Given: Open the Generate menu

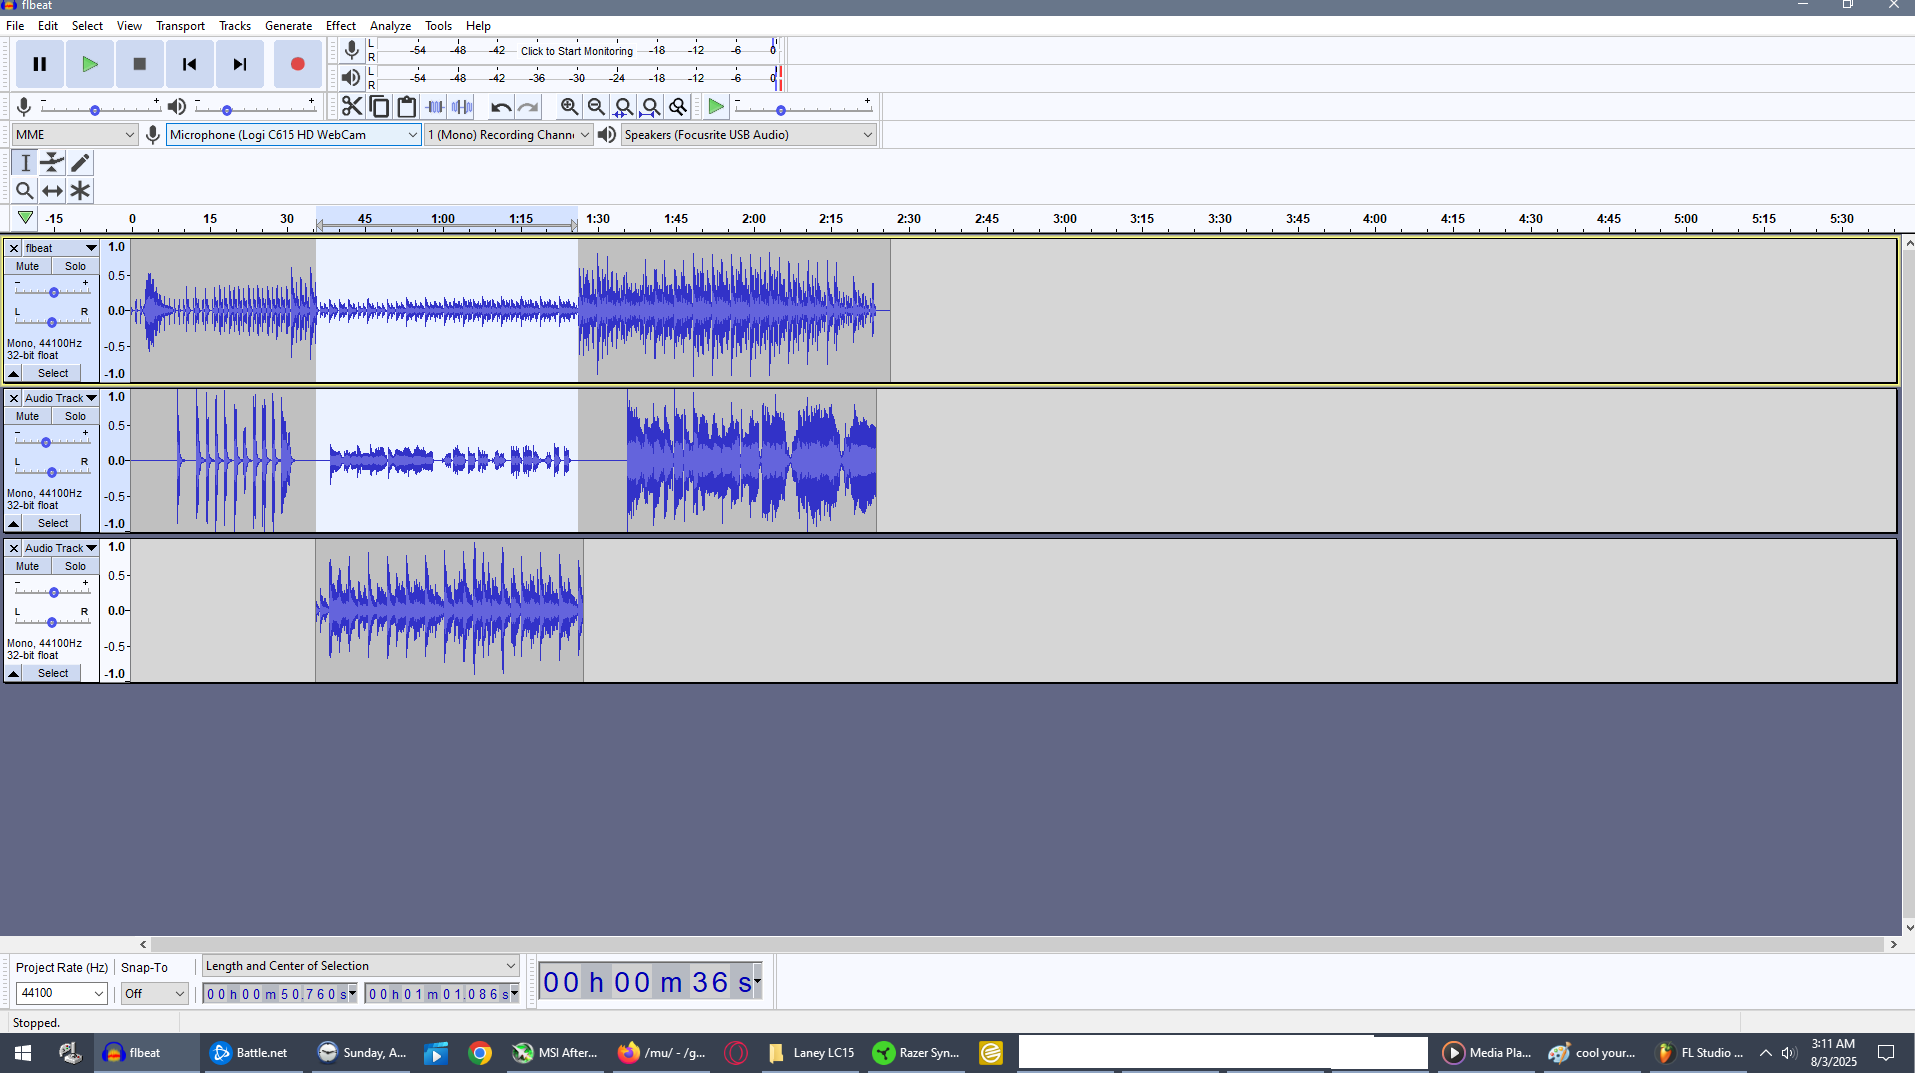Looking at the screenshot, I should click(x=288, y=26).
